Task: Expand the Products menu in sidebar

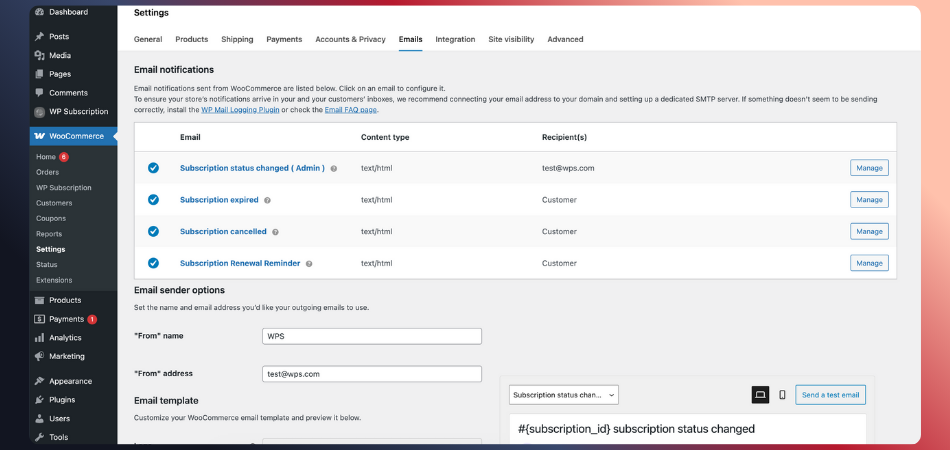Action: (x=65, y=300)
